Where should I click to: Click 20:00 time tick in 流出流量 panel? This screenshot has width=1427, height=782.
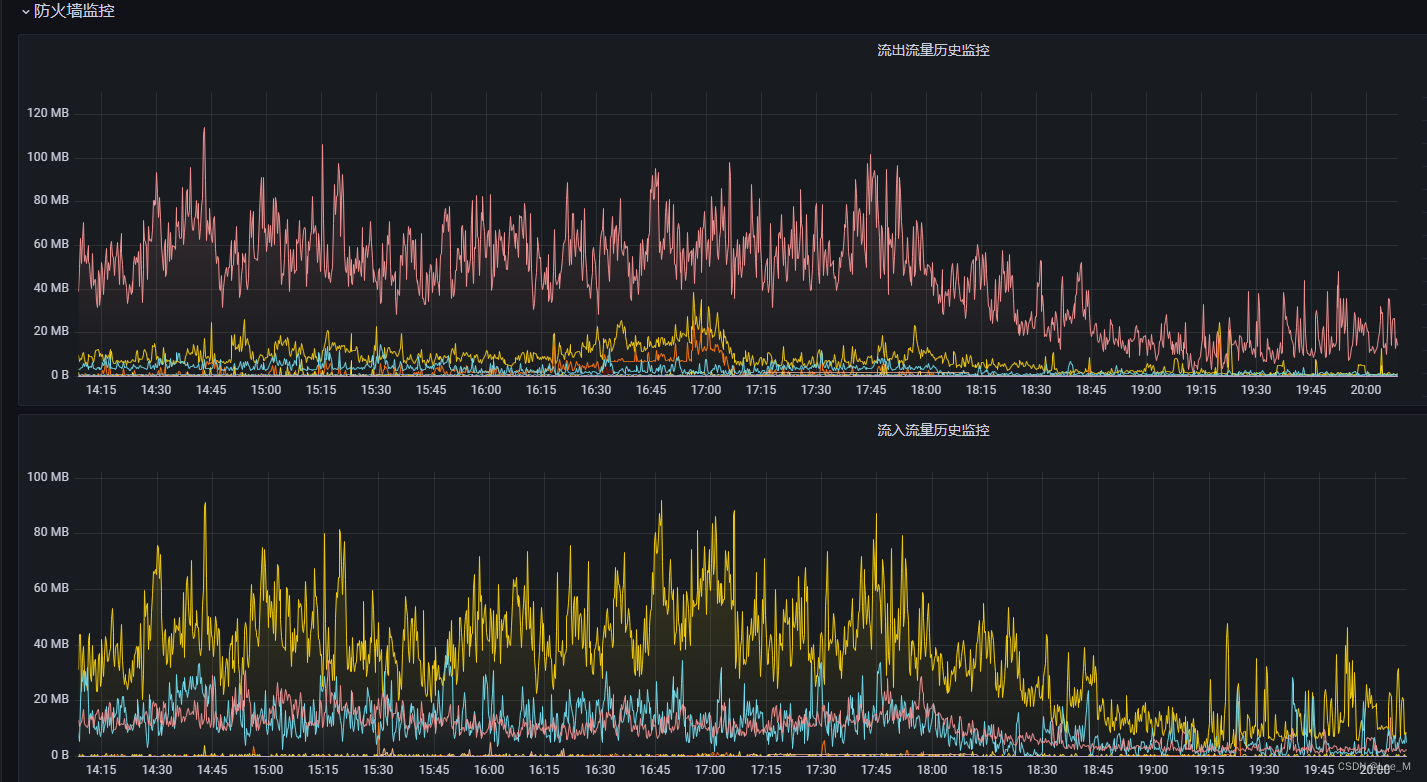pyautogui.click(x=1366, y=390)
